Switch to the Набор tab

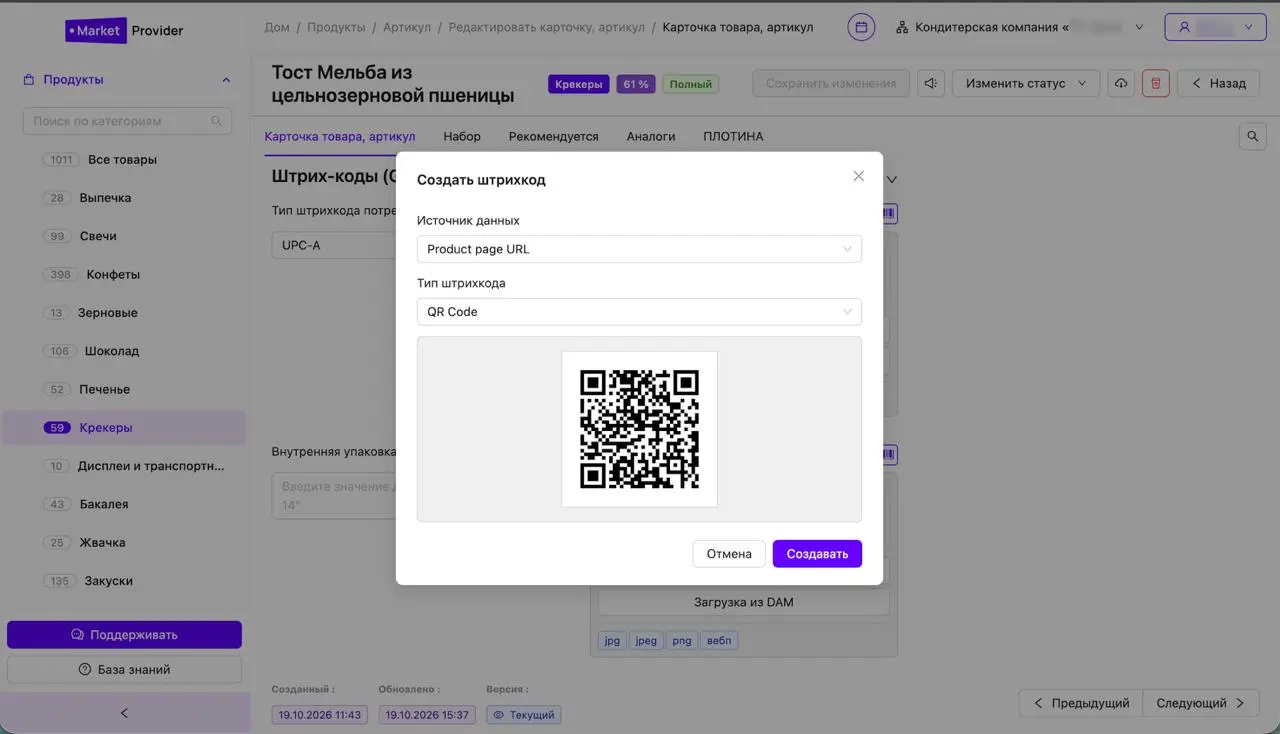coord(462,136)
